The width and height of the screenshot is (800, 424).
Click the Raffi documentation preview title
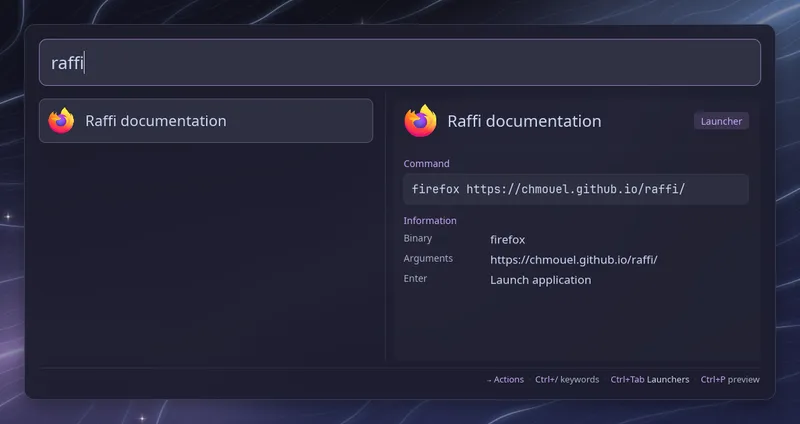524,121
